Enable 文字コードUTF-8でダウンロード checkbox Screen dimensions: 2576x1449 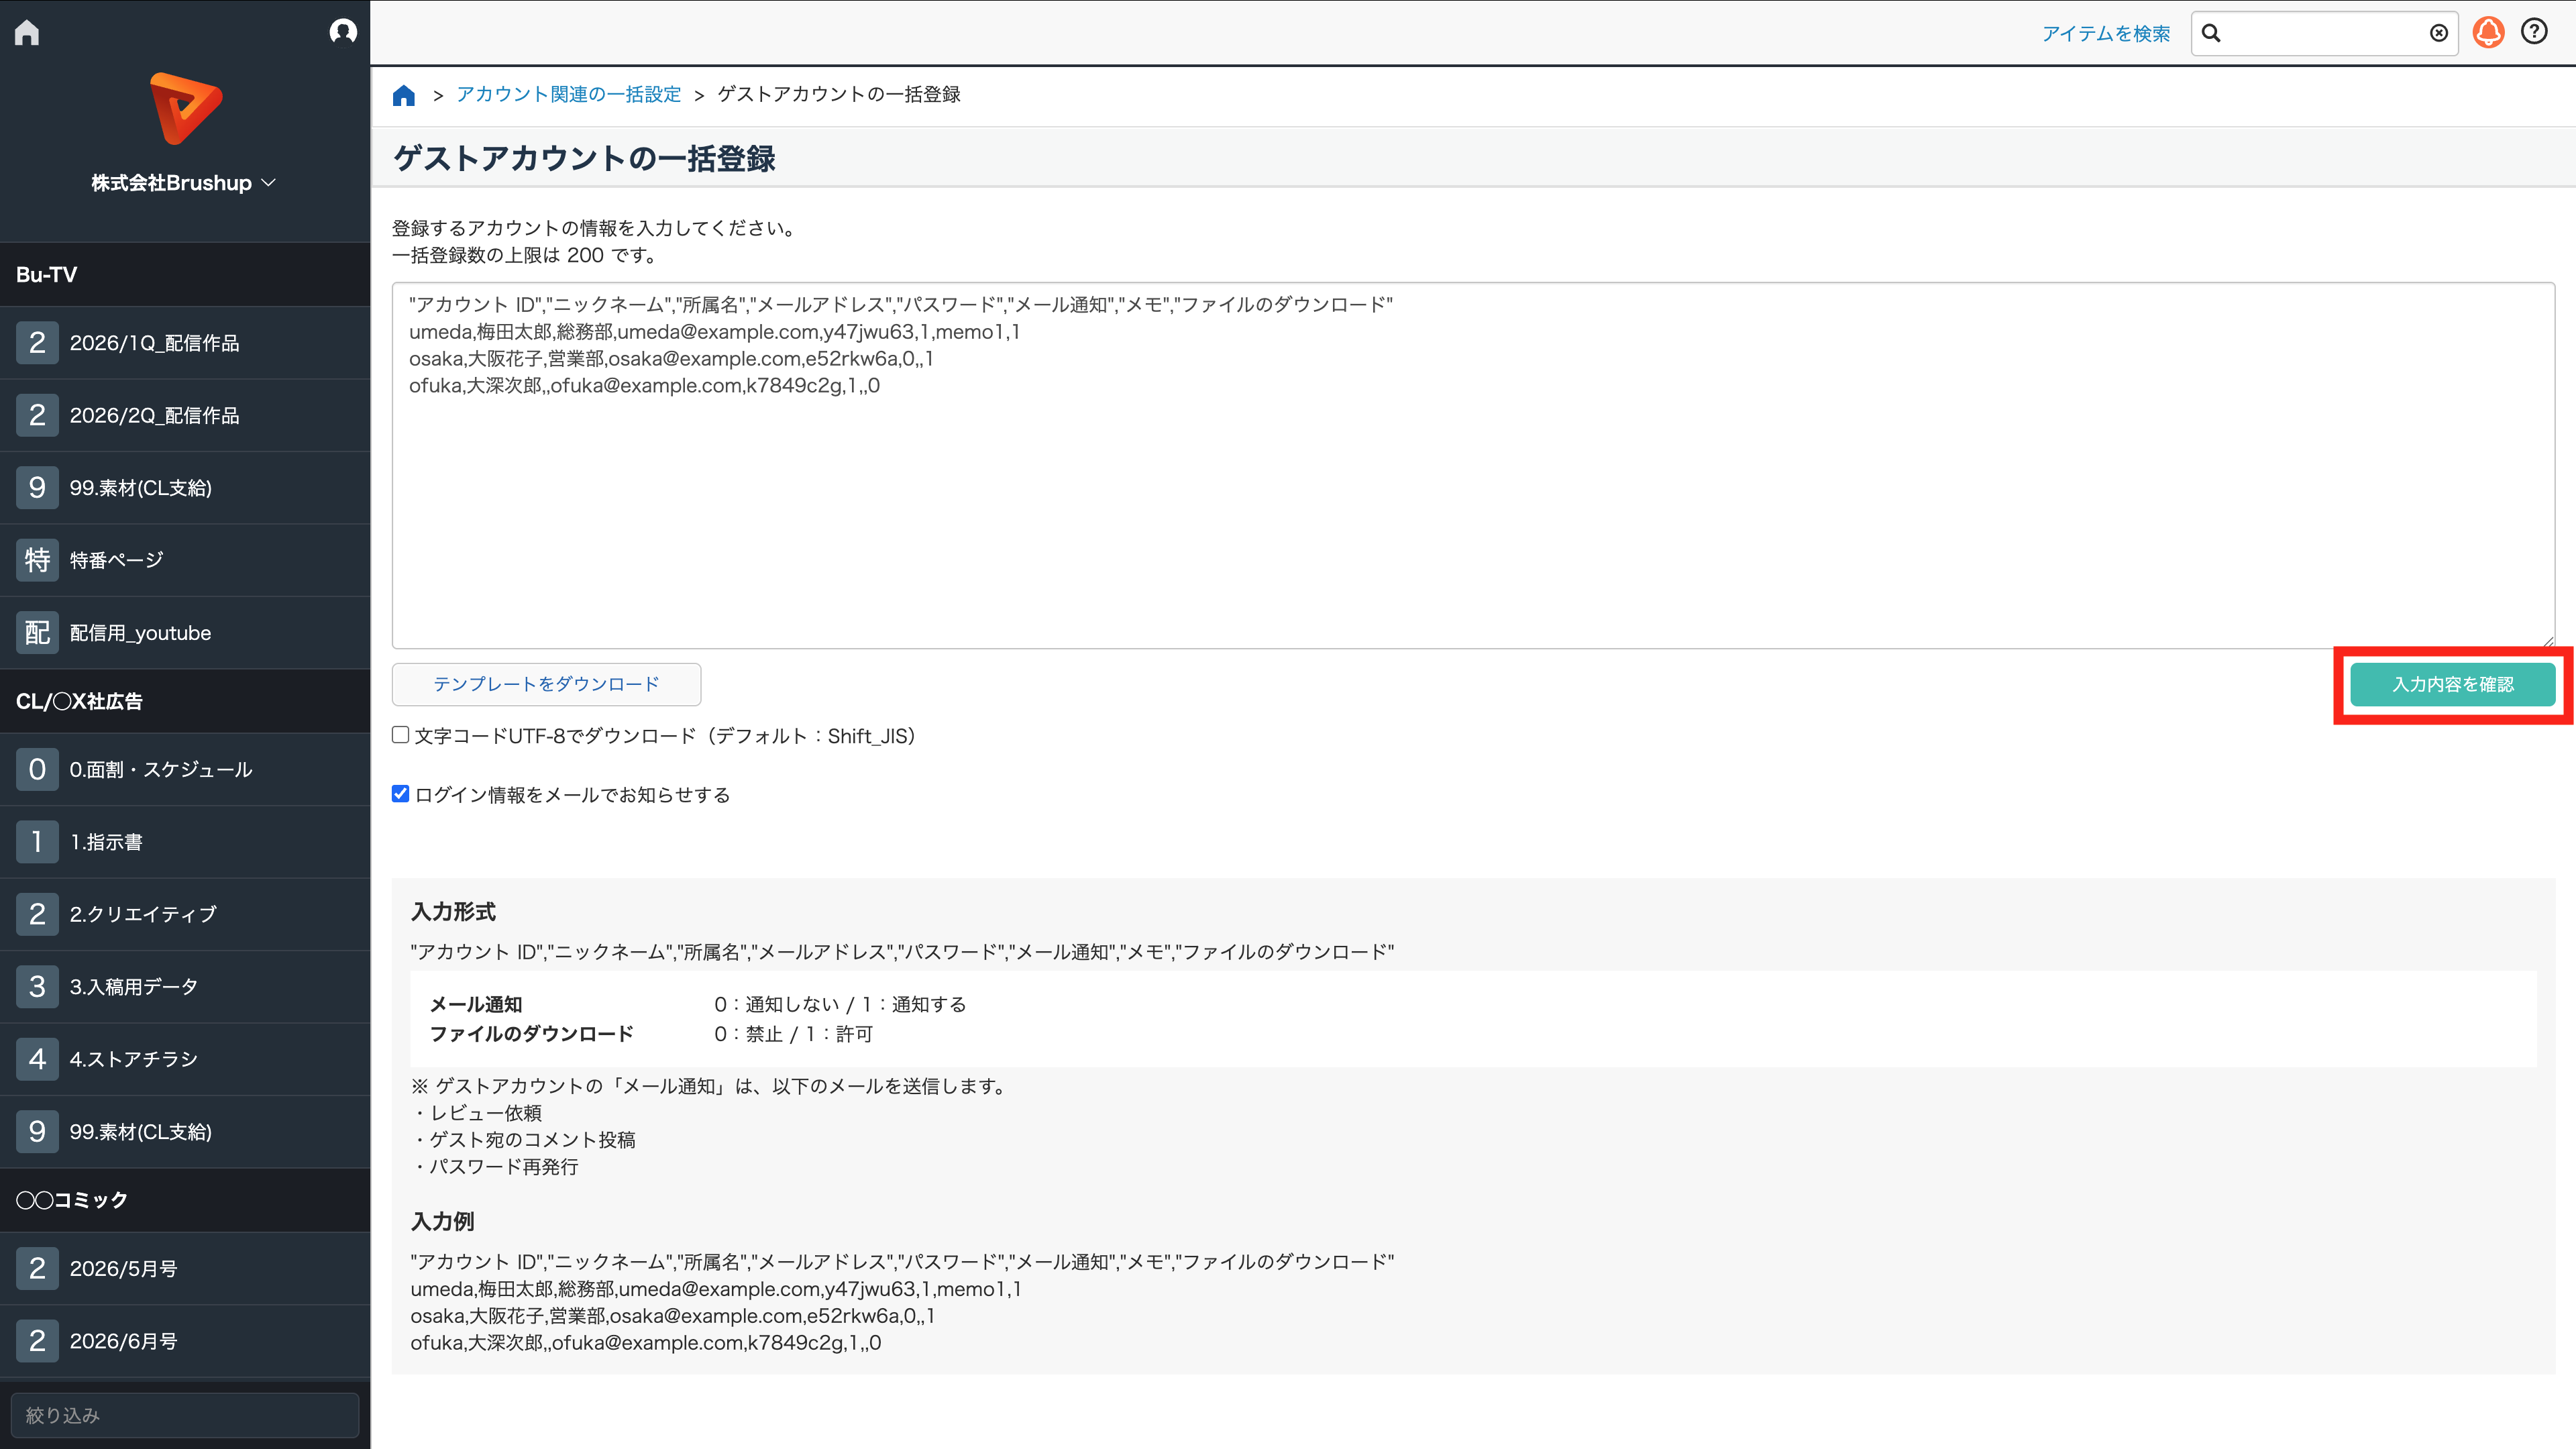click(401, 735)
